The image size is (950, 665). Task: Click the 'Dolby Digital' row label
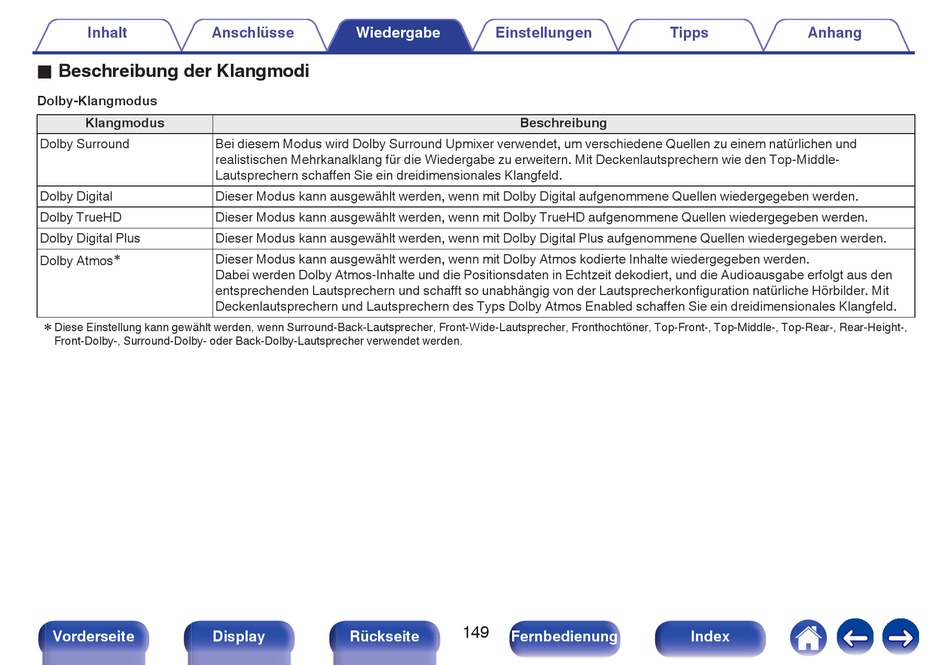(x=76, y=197)
